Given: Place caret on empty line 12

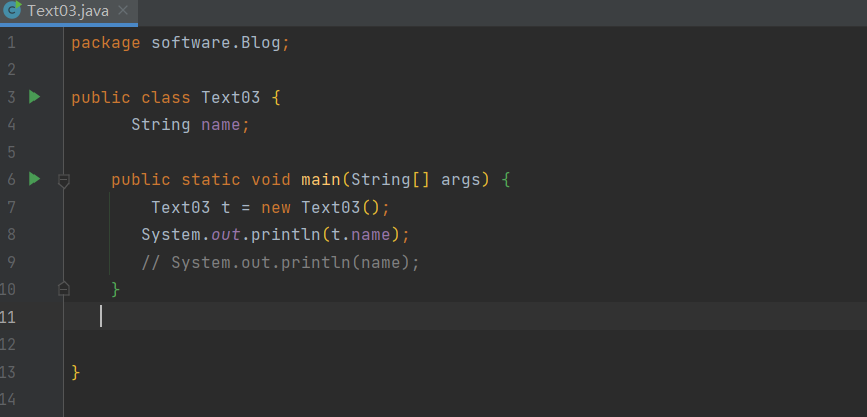Looking at the screenshot, I should [x=464, y=344].
